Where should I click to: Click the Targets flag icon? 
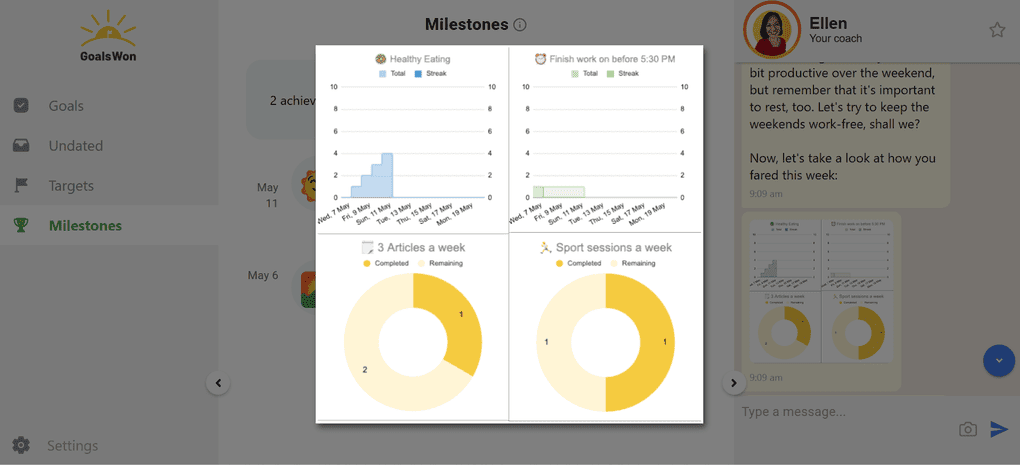[x=21, y=186]
